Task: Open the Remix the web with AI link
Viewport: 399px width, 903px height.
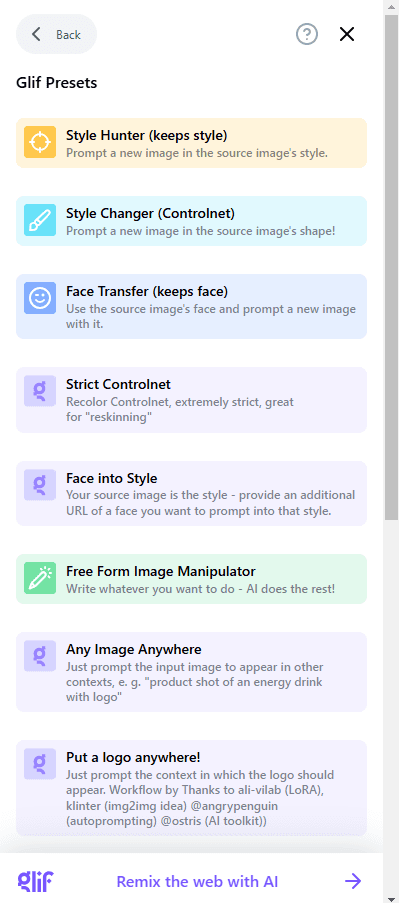Action: (x=197, y=881)
